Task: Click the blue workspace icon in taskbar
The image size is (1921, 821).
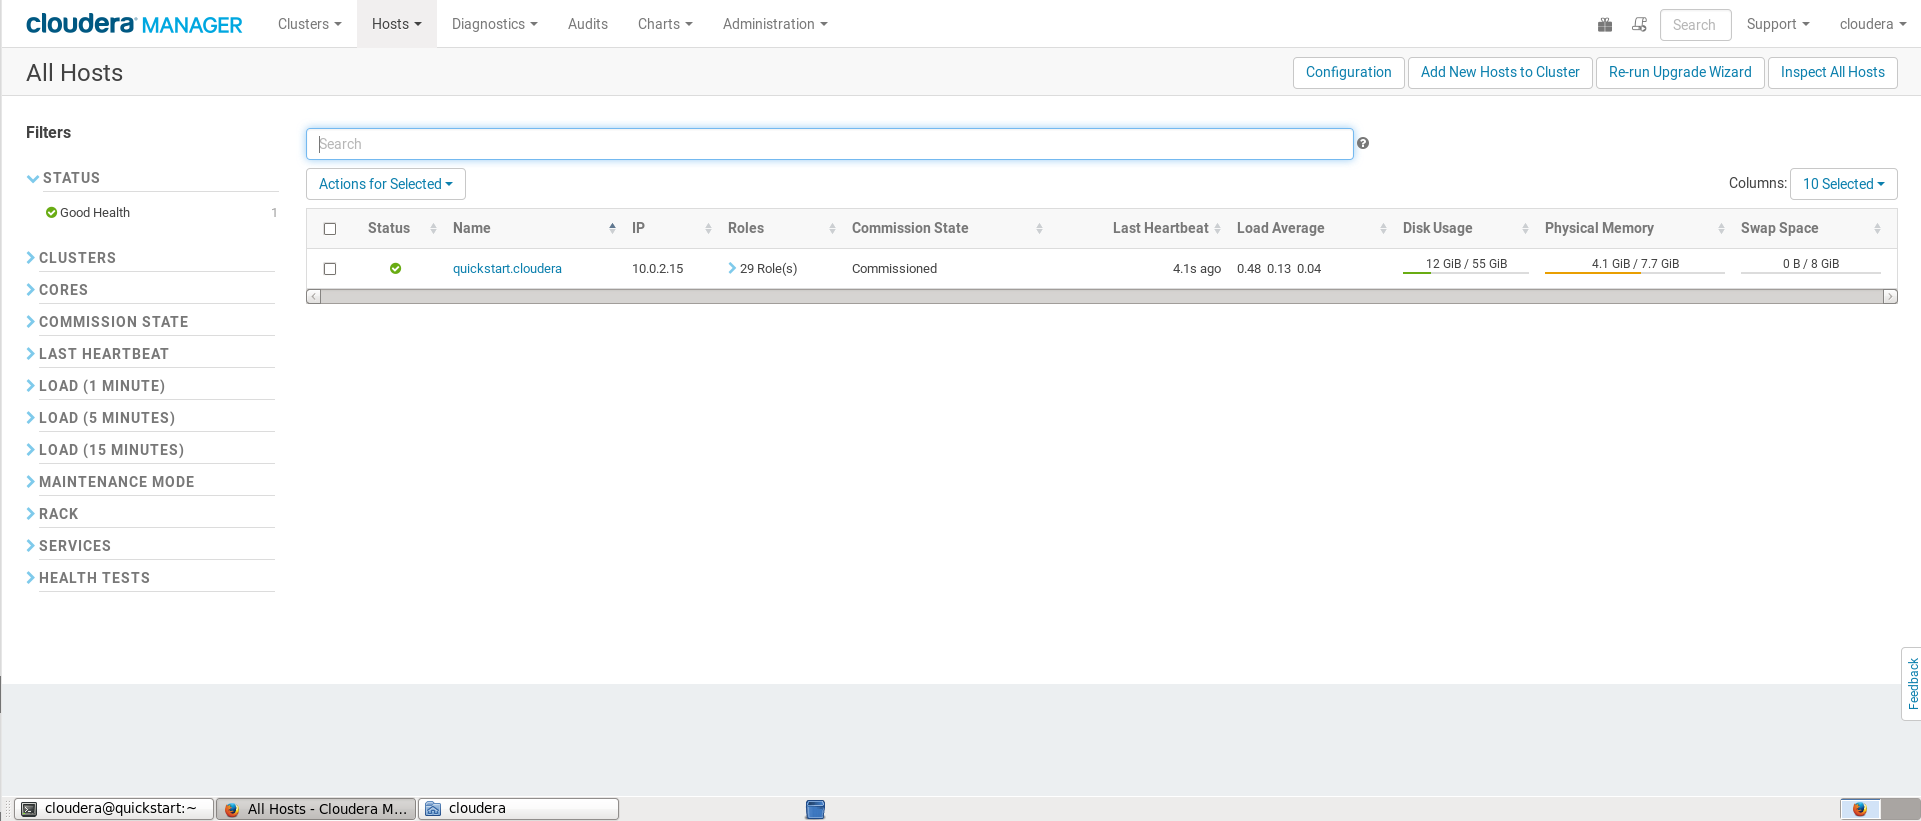Action: tap(815, 809)
